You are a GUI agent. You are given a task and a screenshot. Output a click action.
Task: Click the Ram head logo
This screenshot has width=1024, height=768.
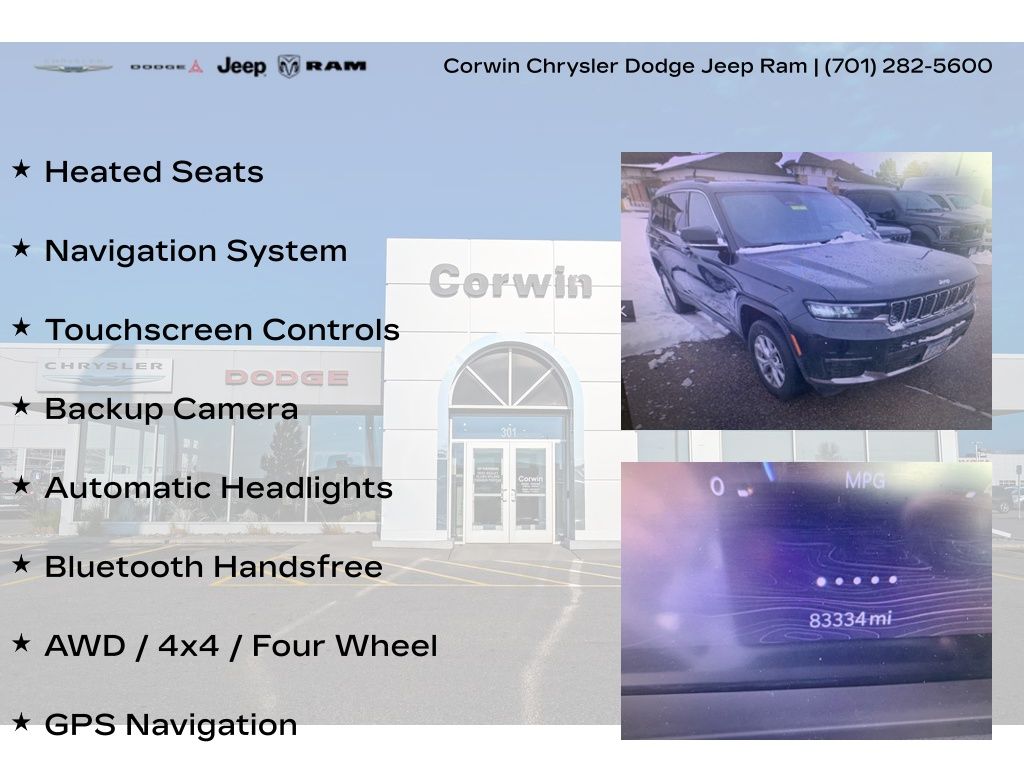(x=289, y=67)
